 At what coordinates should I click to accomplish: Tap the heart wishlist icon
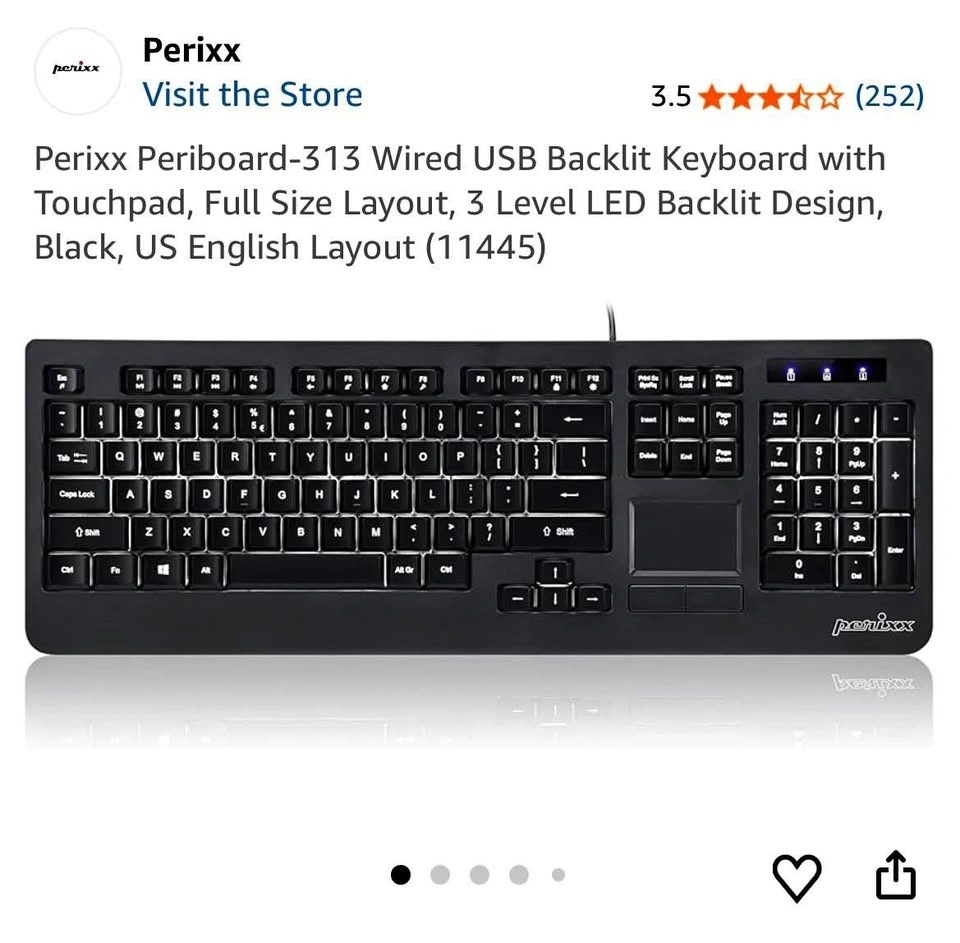(x=797, y=877)
